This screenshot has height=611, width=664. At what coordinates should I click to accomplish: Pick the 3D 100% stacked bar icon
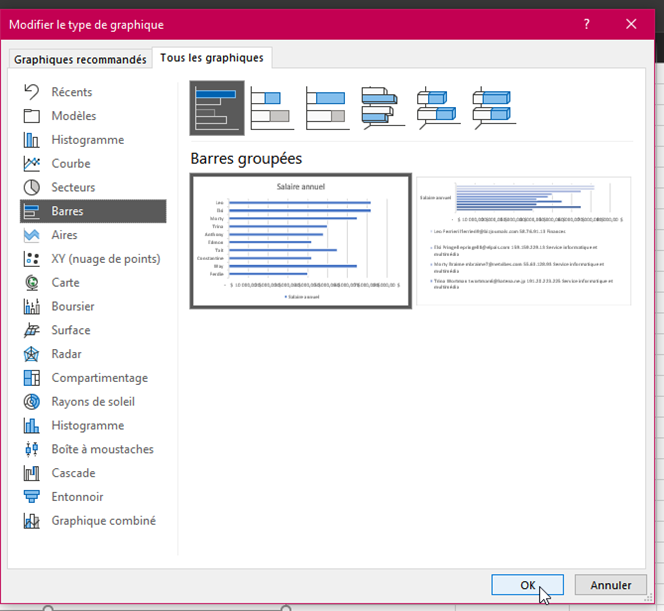click(493, 108)
